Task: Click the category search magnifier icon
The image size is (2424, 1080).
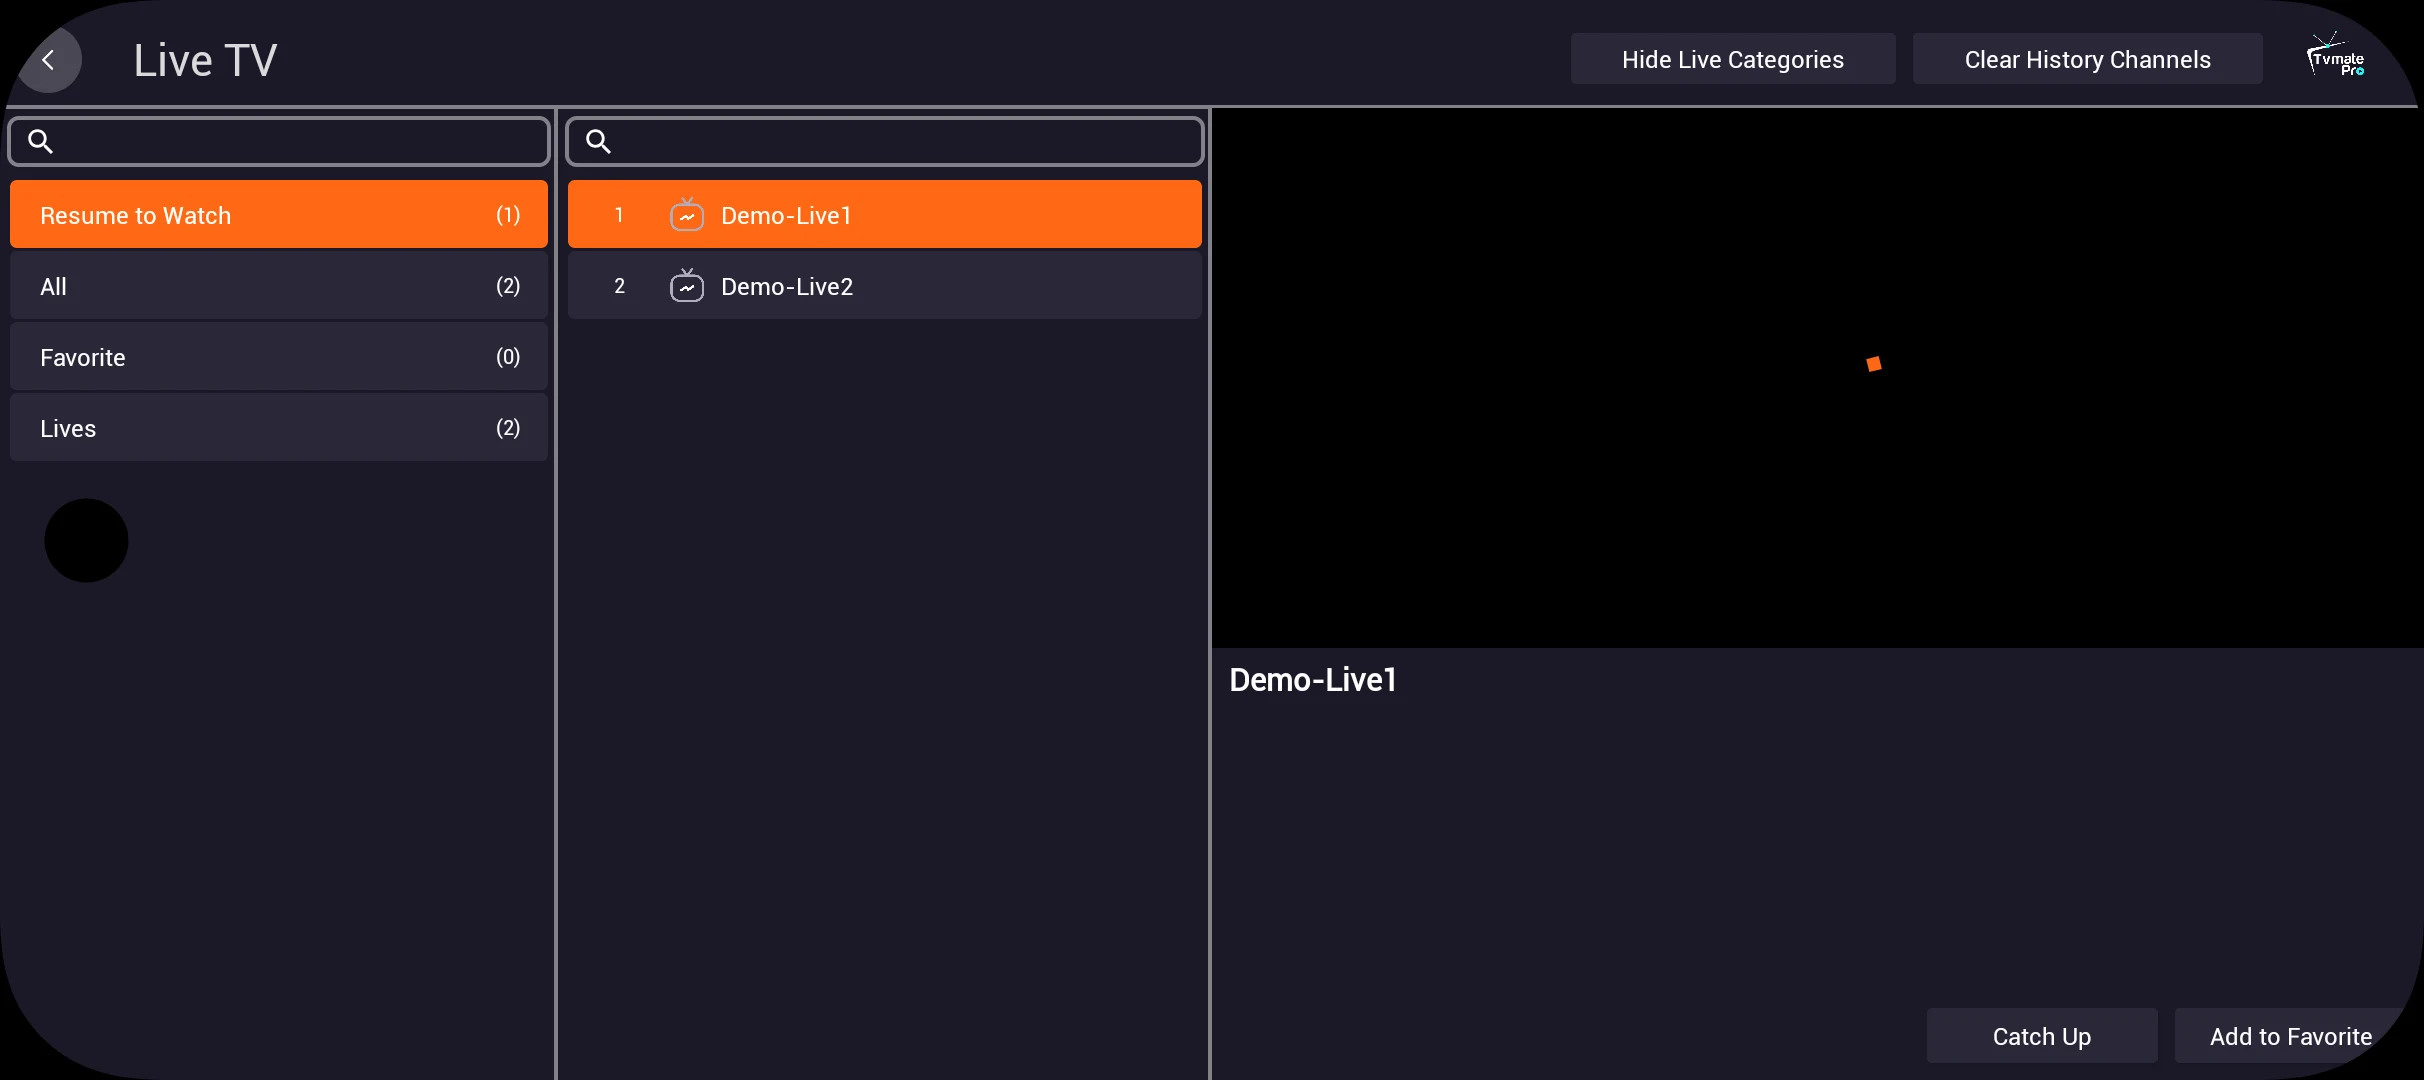Action: (40, 141)
